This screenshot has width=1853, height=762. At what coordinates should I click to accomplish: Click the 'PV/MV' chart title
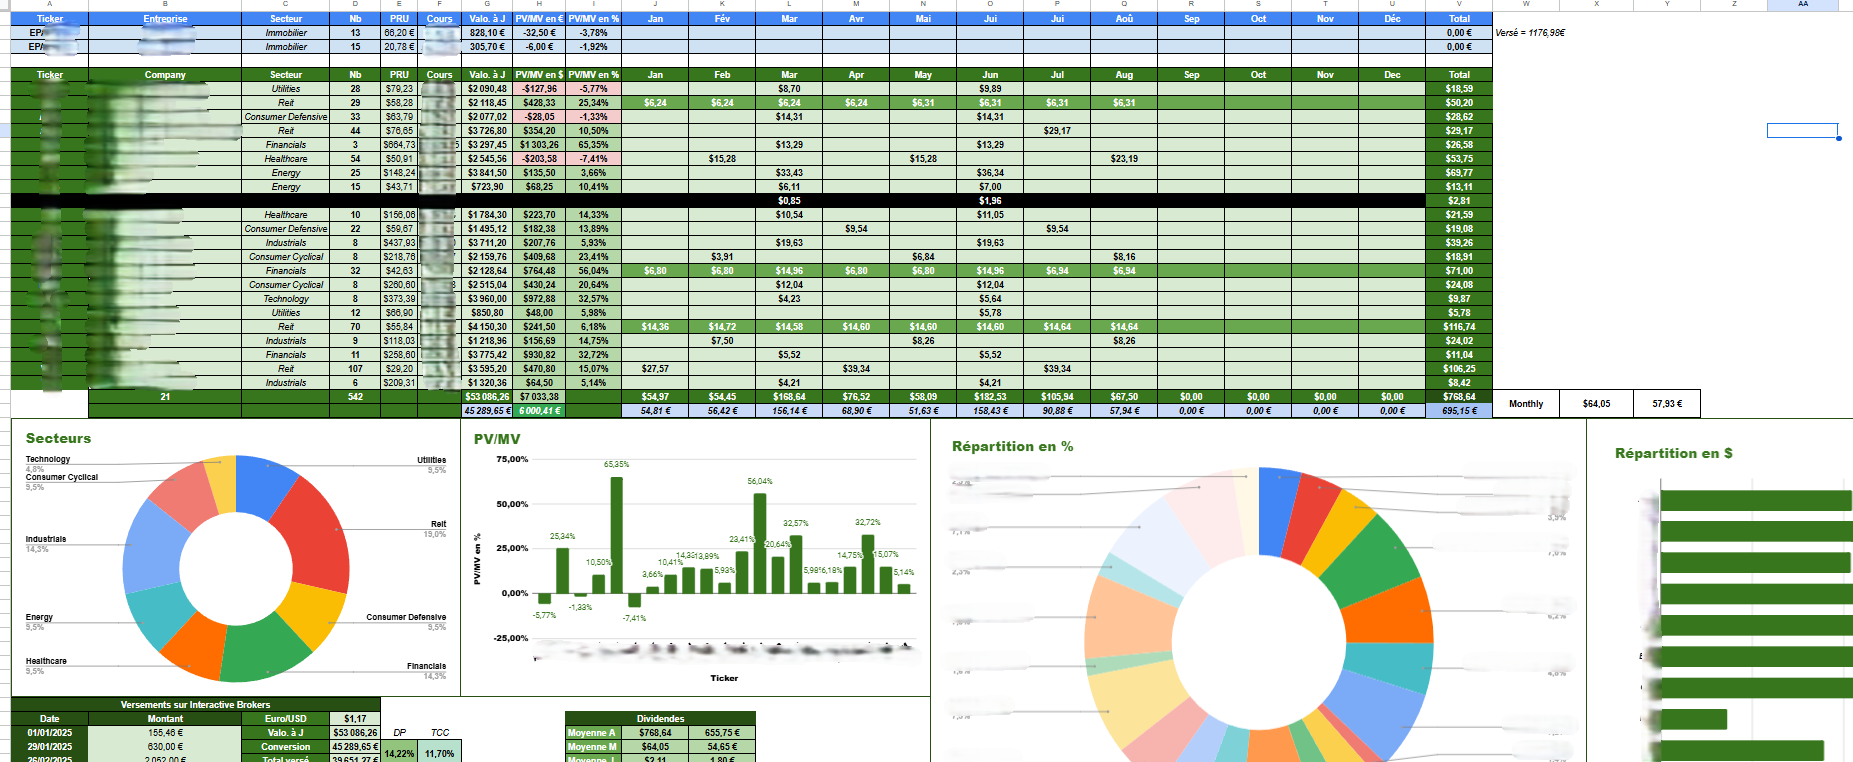pos(497,439)
